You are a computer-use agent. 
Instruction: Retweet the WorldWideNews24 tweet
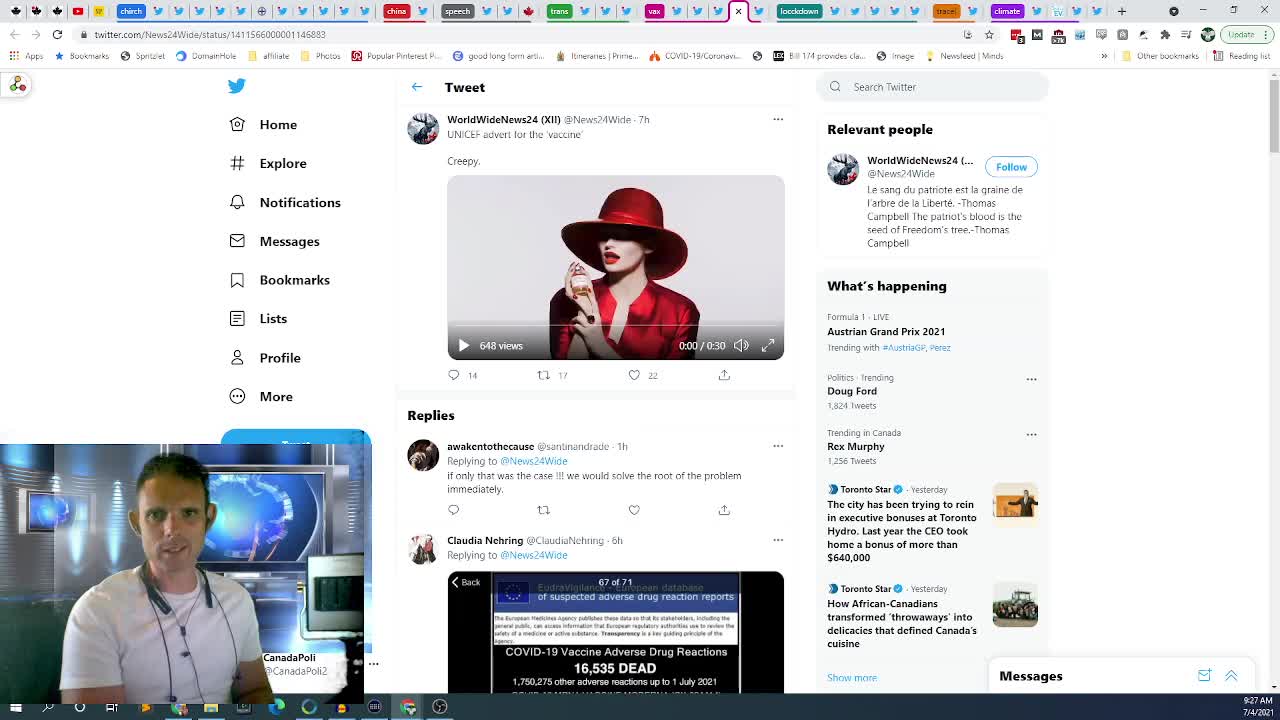click(544, 375)
